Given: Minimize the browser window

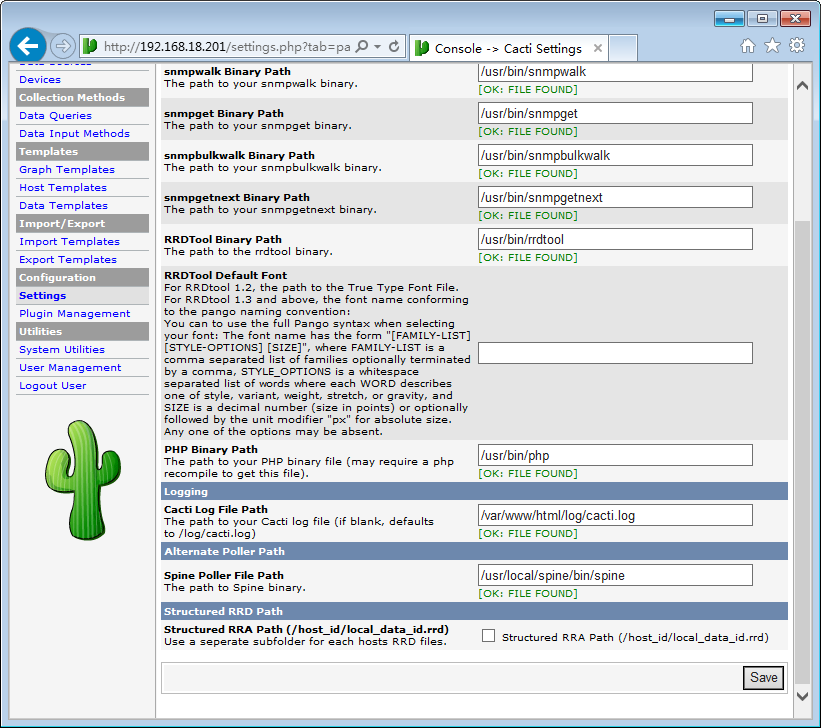Looking at the screenshot, I should [x=729, y=19].
